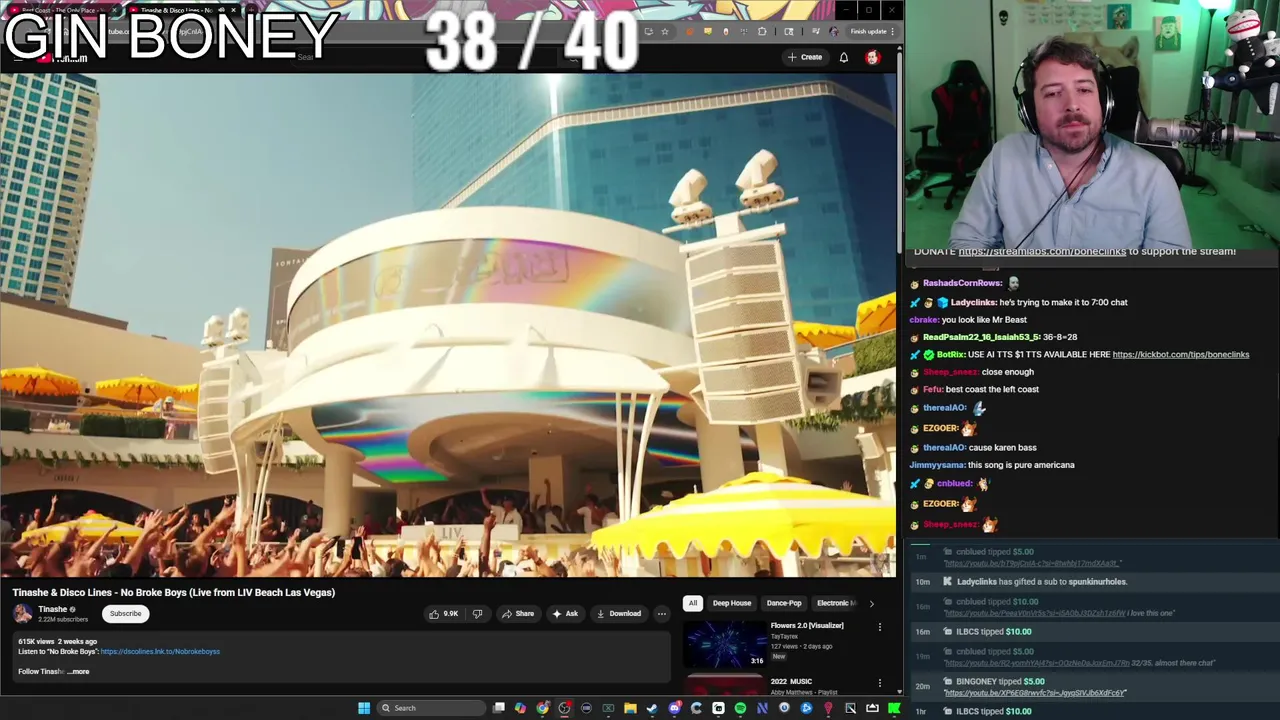The height and width of the screenshot is (720, 1280).
Task: Click Finish update in the browser
Action: [868, 31]
